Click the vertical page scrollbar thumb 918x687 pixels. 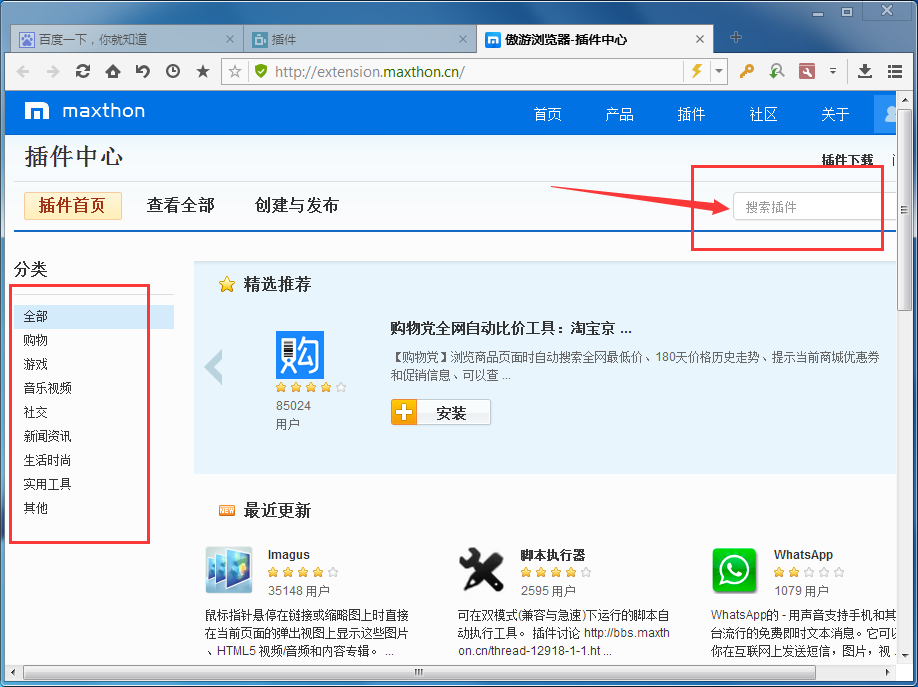(x=904, y=208)
